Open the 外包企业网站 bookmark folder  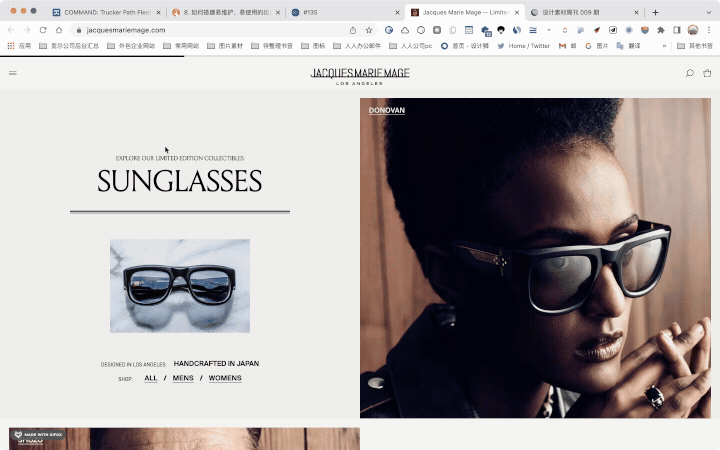pyautogui.click(x=131, y=46)
